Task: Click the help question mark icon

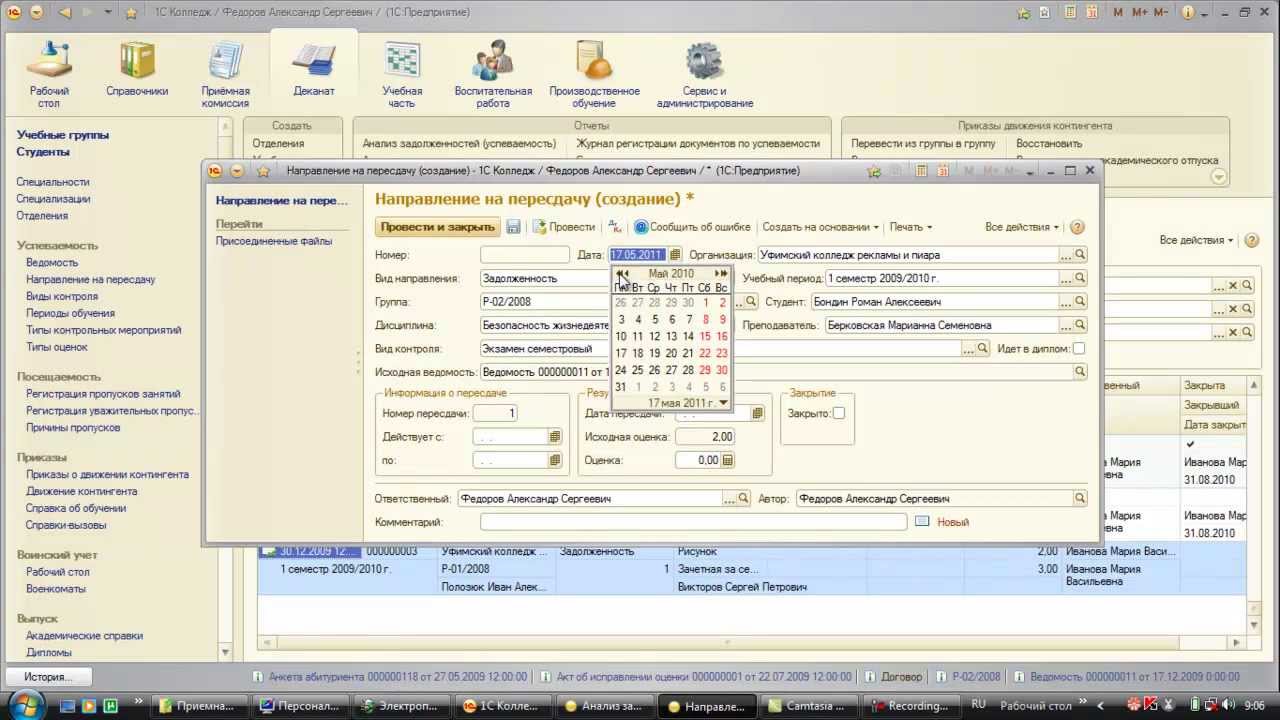Action: coord(1077,227)
